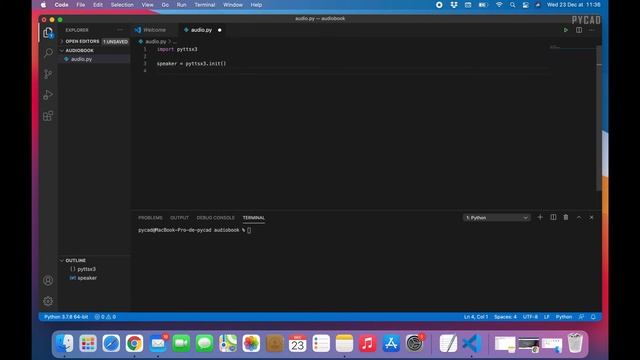Open notifications bell in status bar

coord(593,317)
